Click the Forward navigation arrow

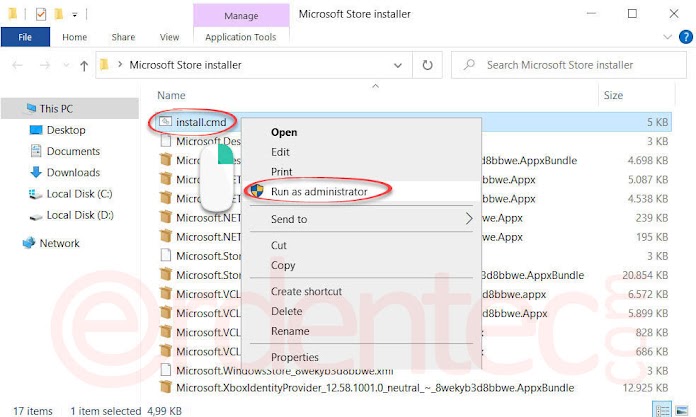[45, 65]
